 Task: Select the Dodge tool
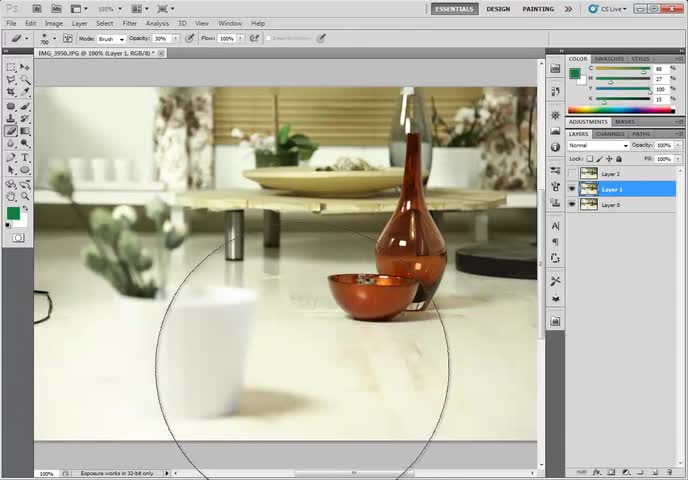click(x=25, y=143)
